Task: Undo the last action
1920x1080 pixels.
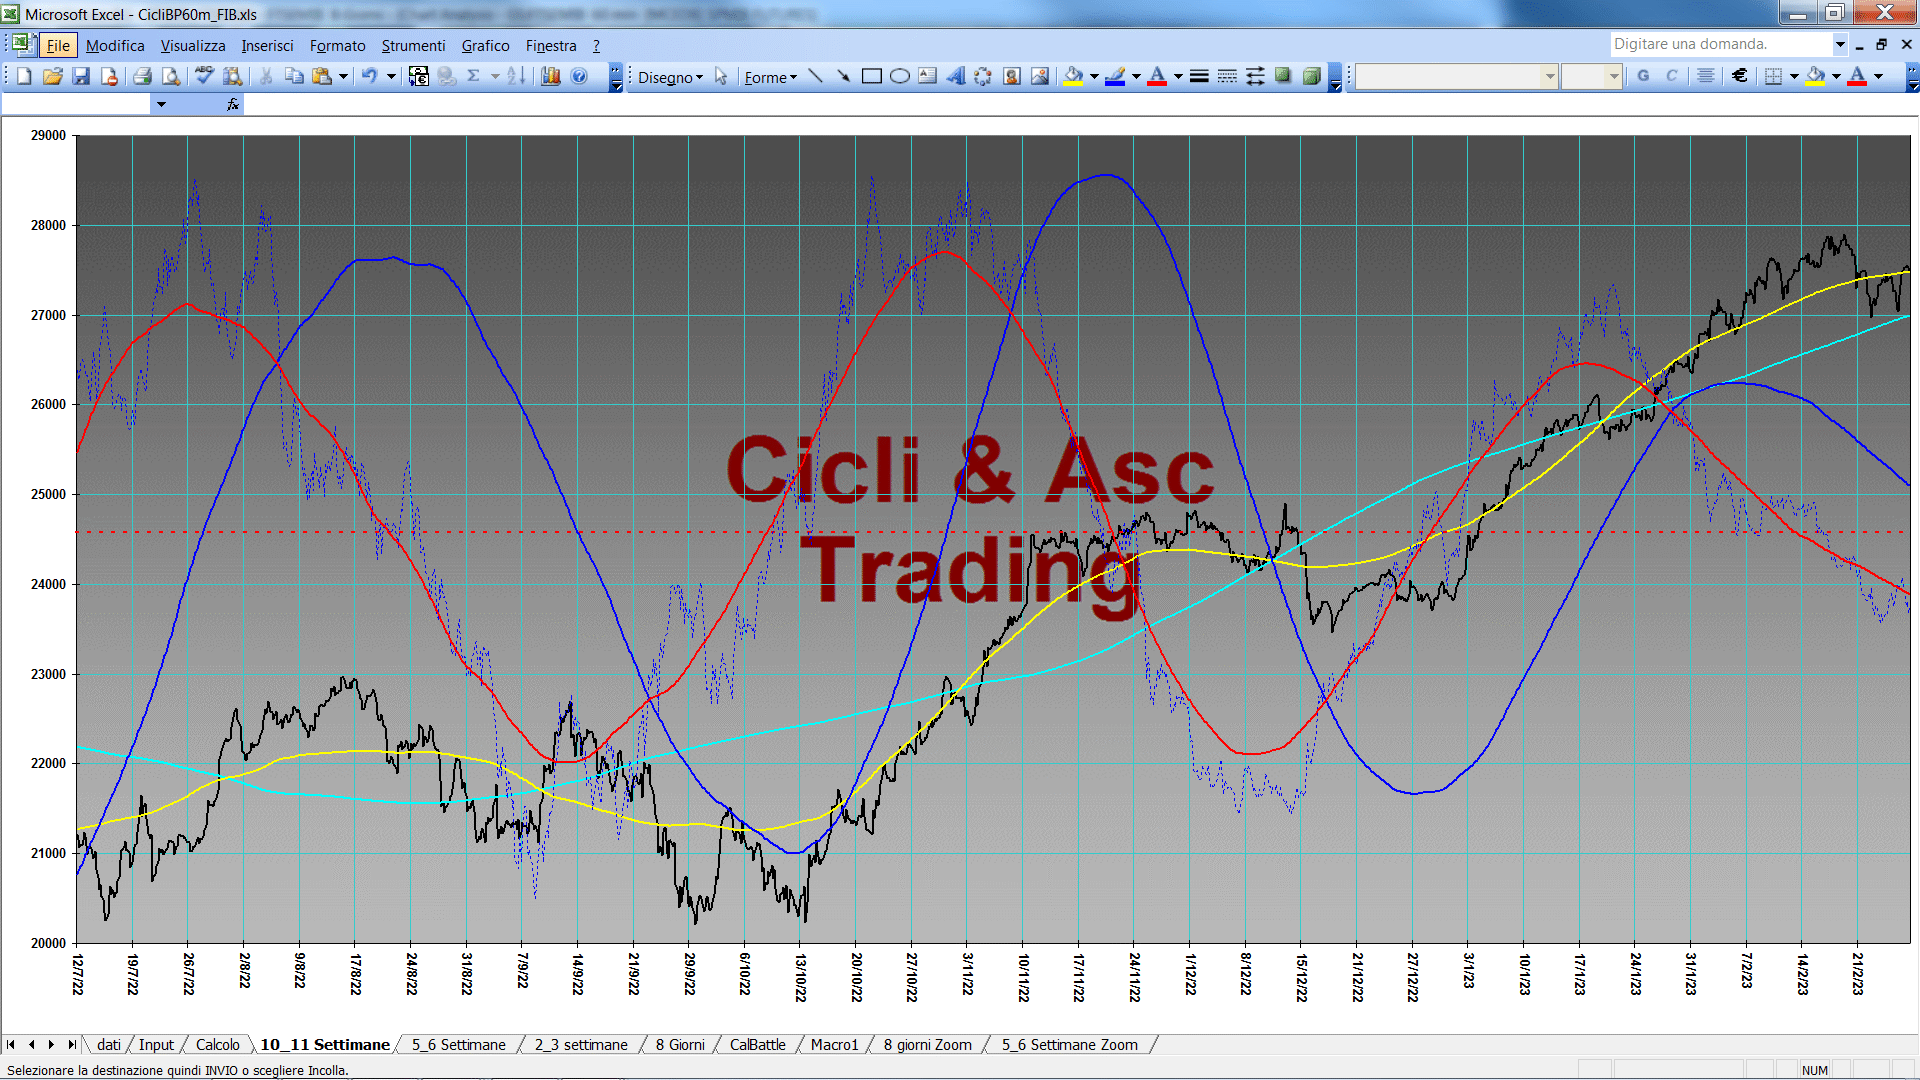Action: 369,76
